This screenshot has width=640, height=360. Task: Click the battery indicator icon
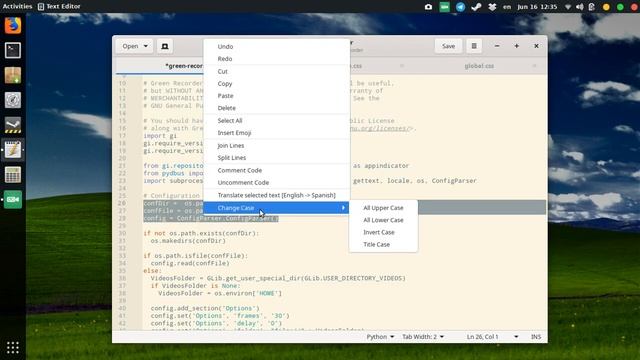pyautogui.click(x=592, y=7)
